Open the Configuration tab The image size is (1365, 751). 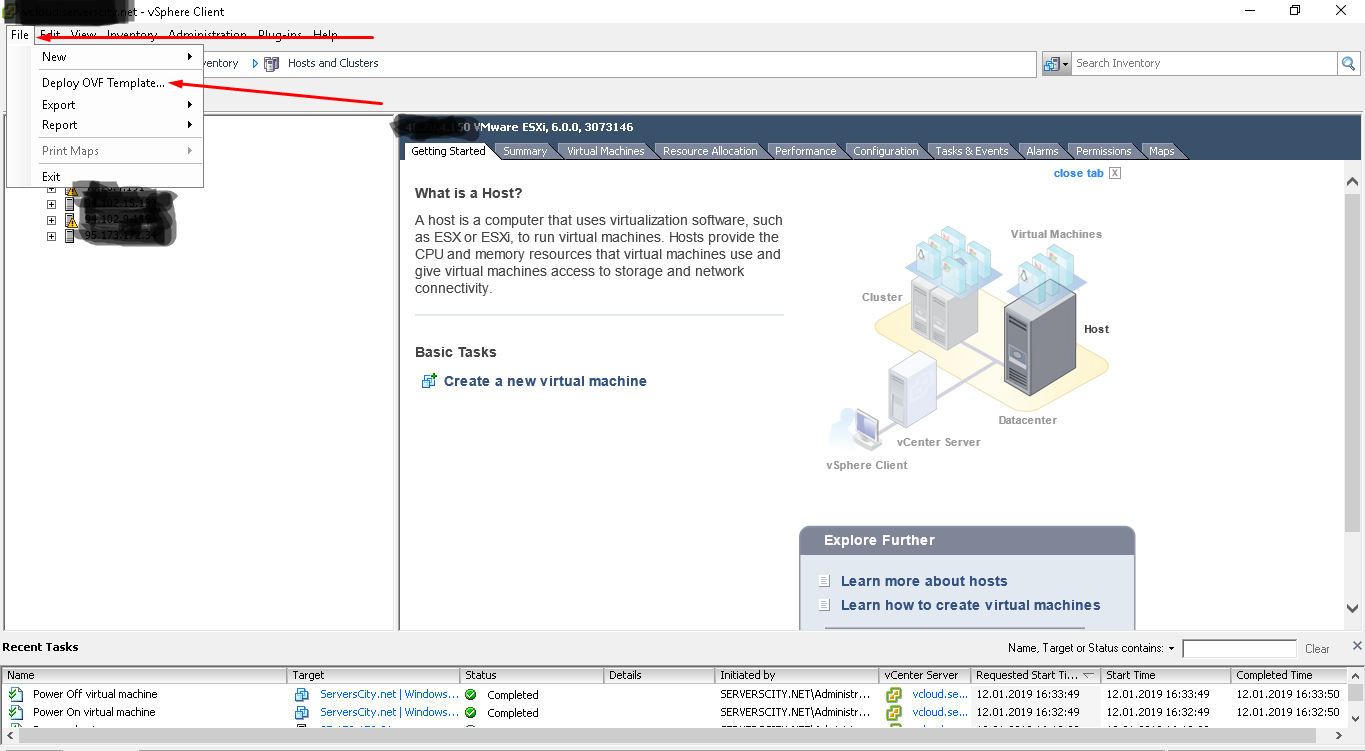(x=885, y=151)
